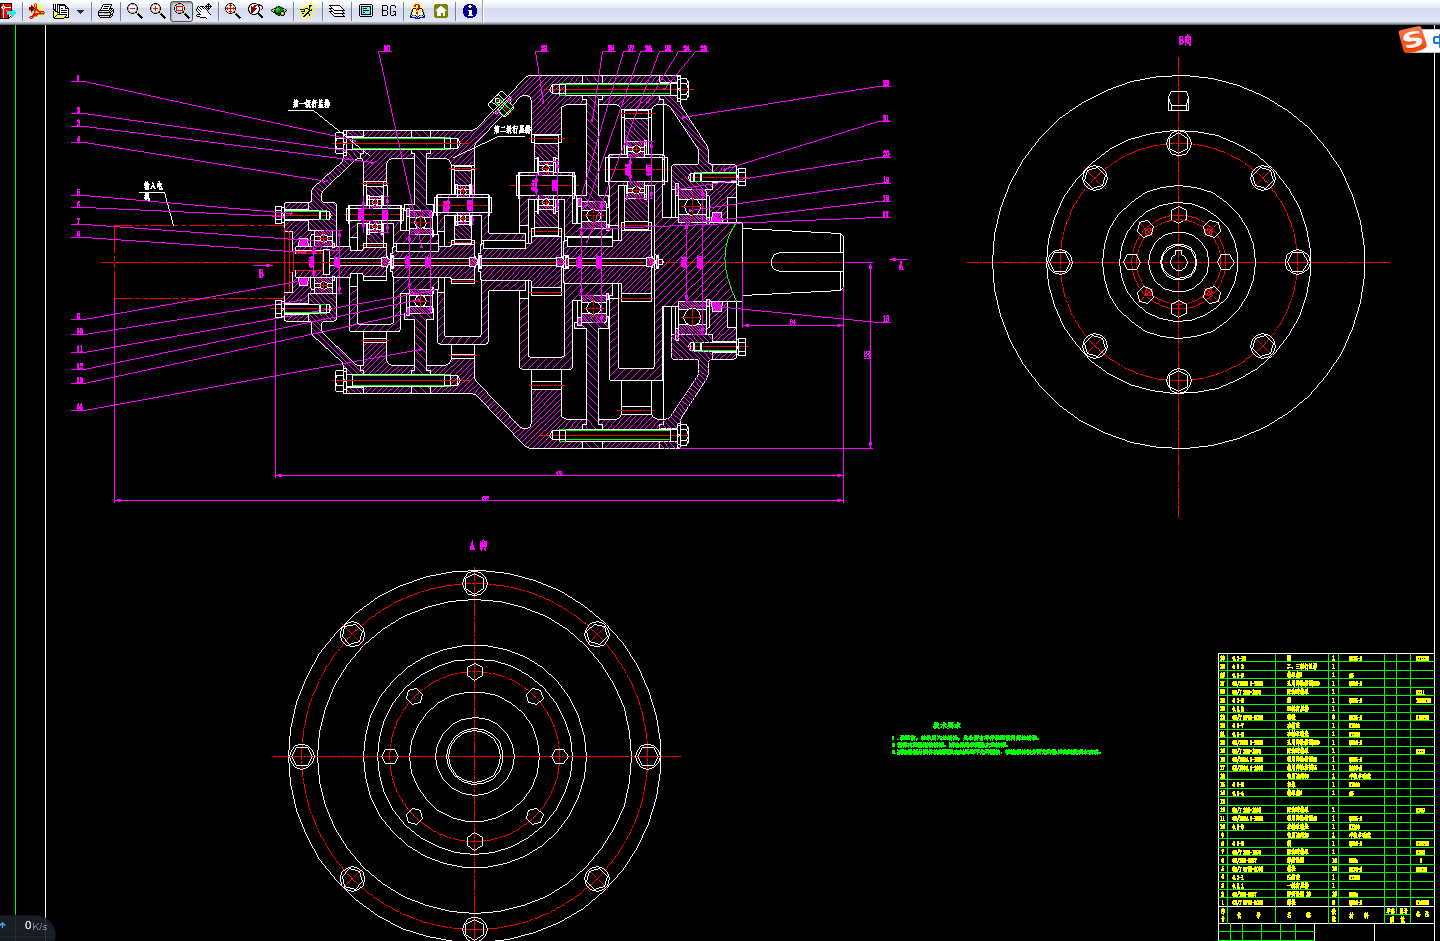Click the red open-drawing icon at far left
Screen dimensions: 1440x941
tap(8, 11)
